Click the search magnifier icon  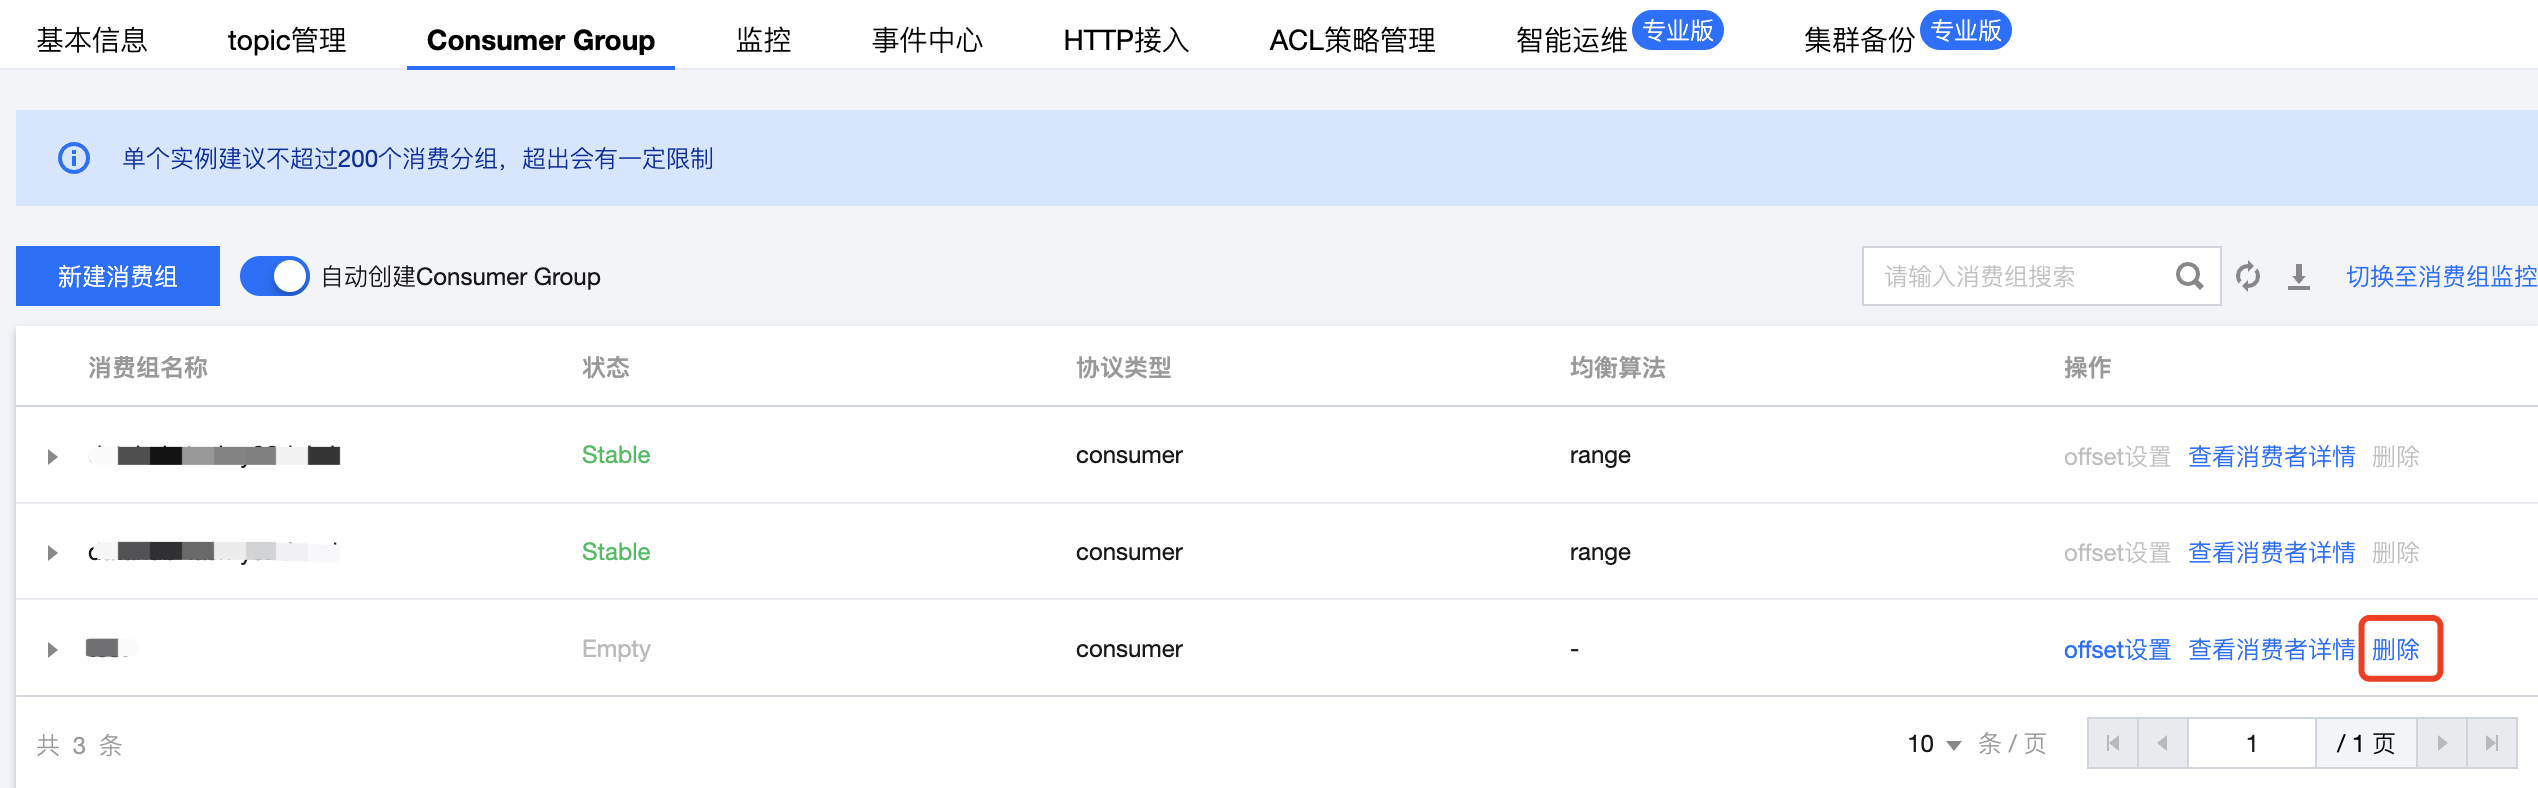2188,276
